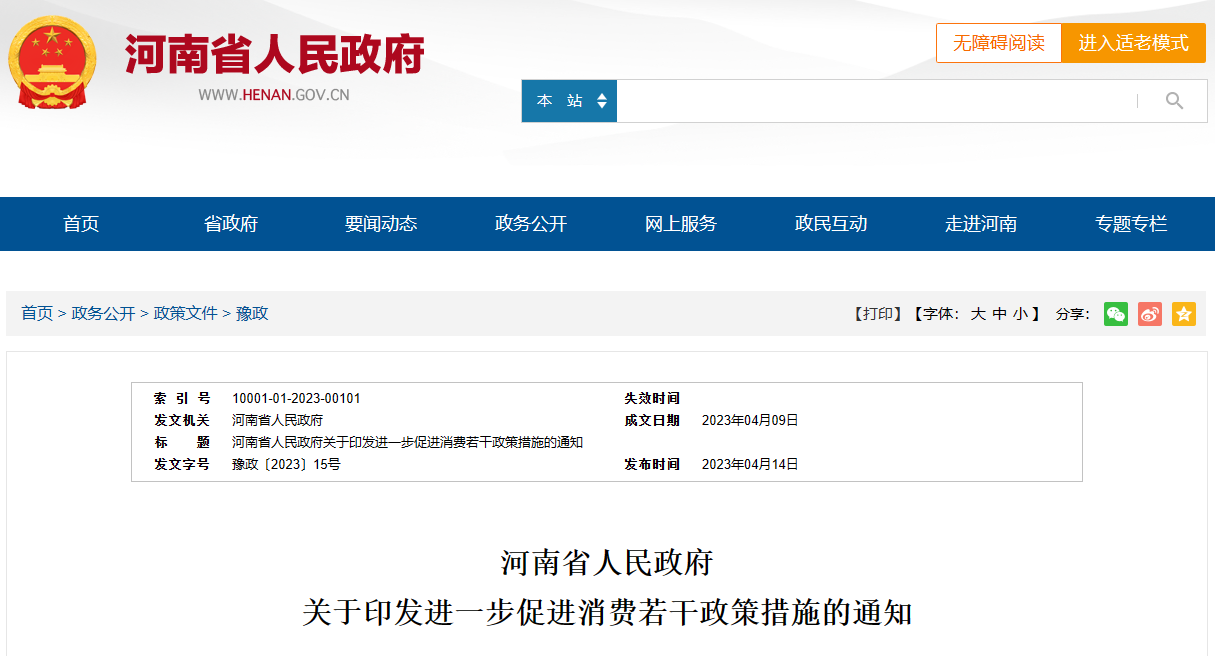This screenshot has height=656, width=1215.
Task: Click the 河南省人民政府 site title
Action: pyautogui.click(x=275, y=54)
